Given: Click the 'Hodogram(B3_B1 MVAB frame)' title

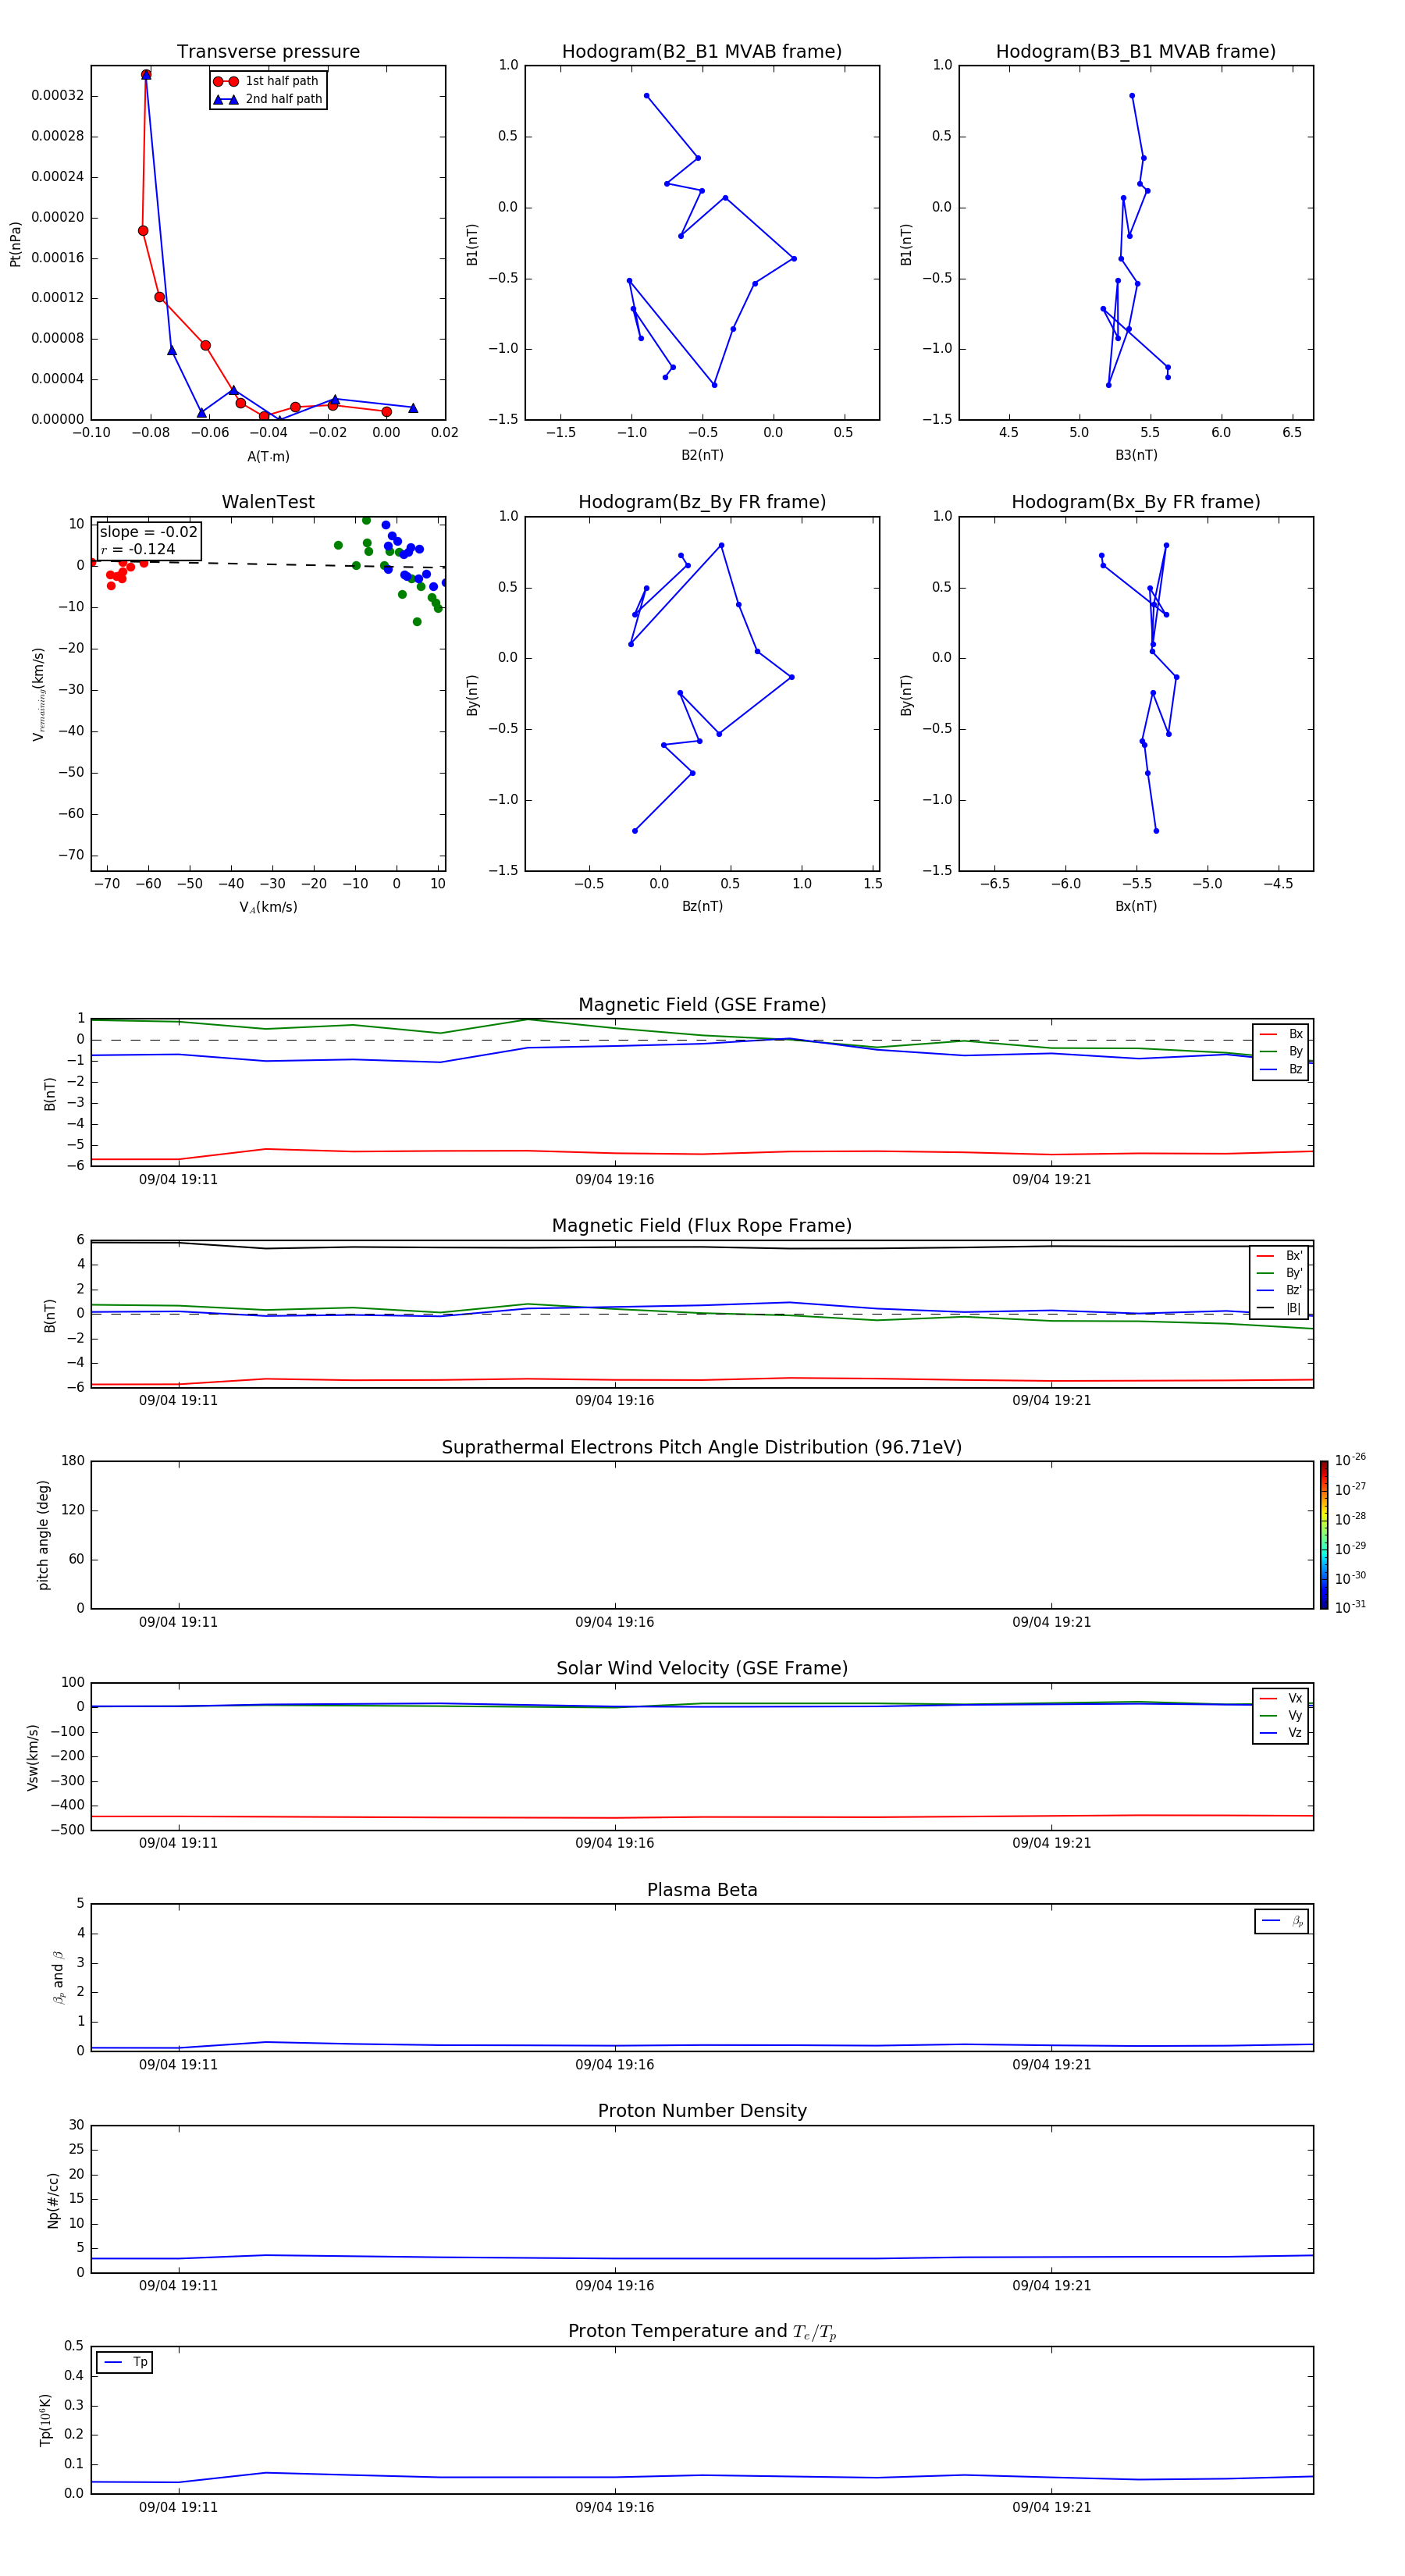Looking at the screenshot, I should click(x=1136, y=52).
